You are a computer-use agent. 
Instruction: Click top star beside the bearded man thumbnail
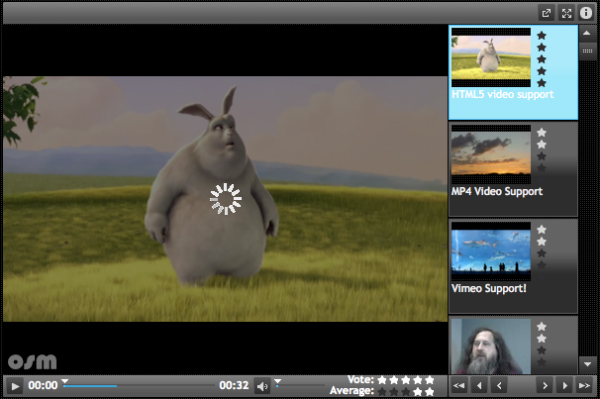point(541,327)
